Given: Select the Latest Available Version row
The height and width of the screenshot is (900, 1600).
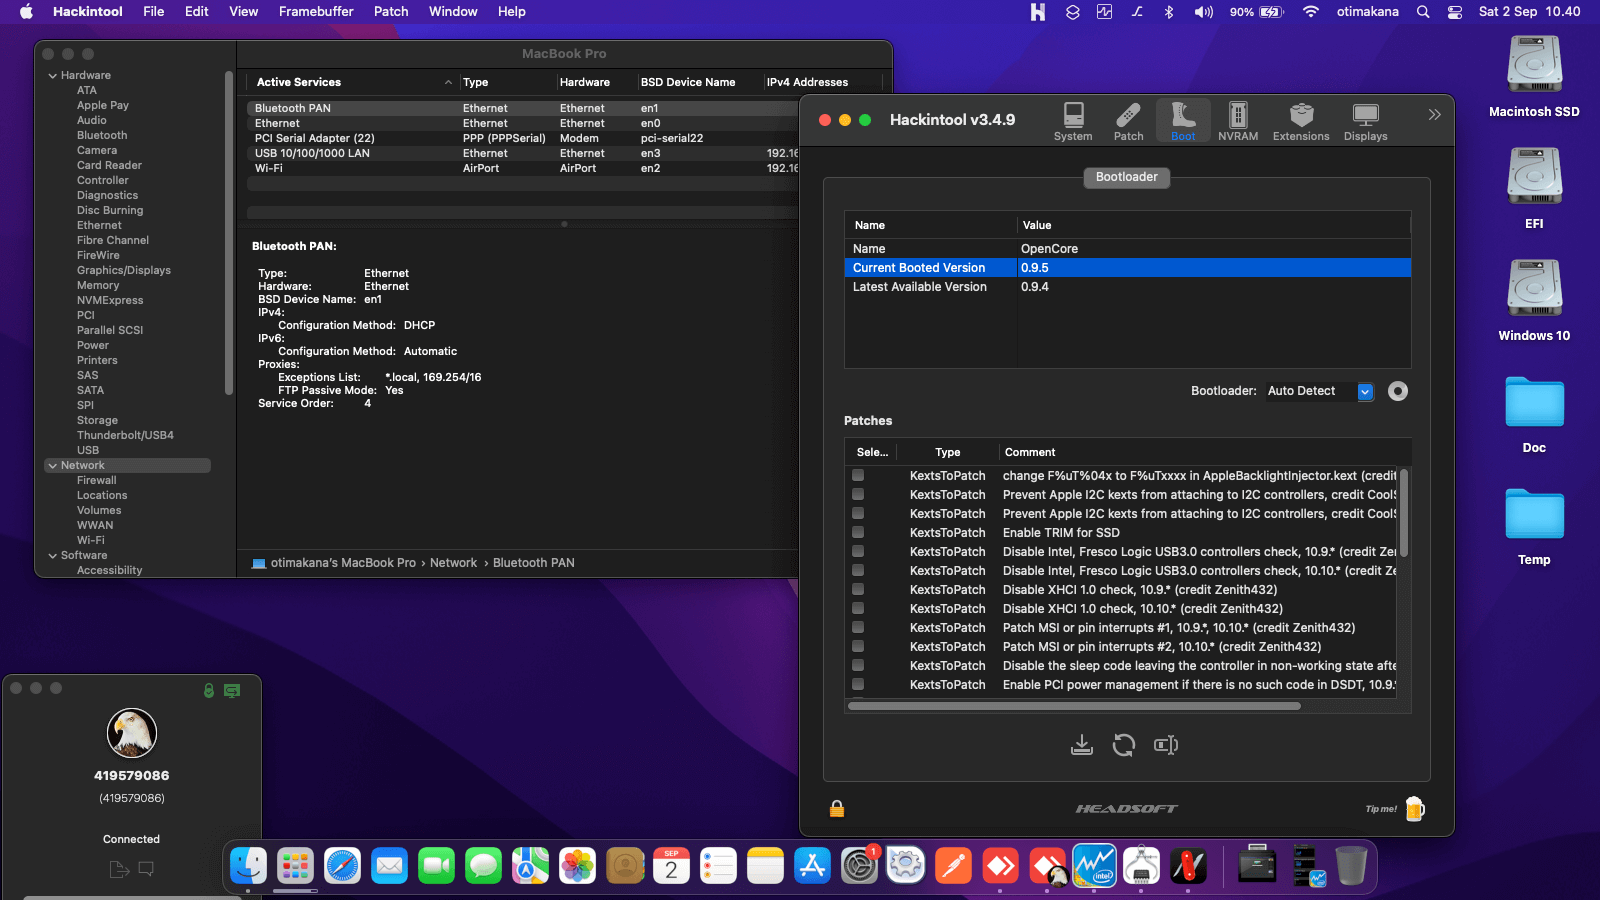Looking at the screenshot, I should (1127, 287).
